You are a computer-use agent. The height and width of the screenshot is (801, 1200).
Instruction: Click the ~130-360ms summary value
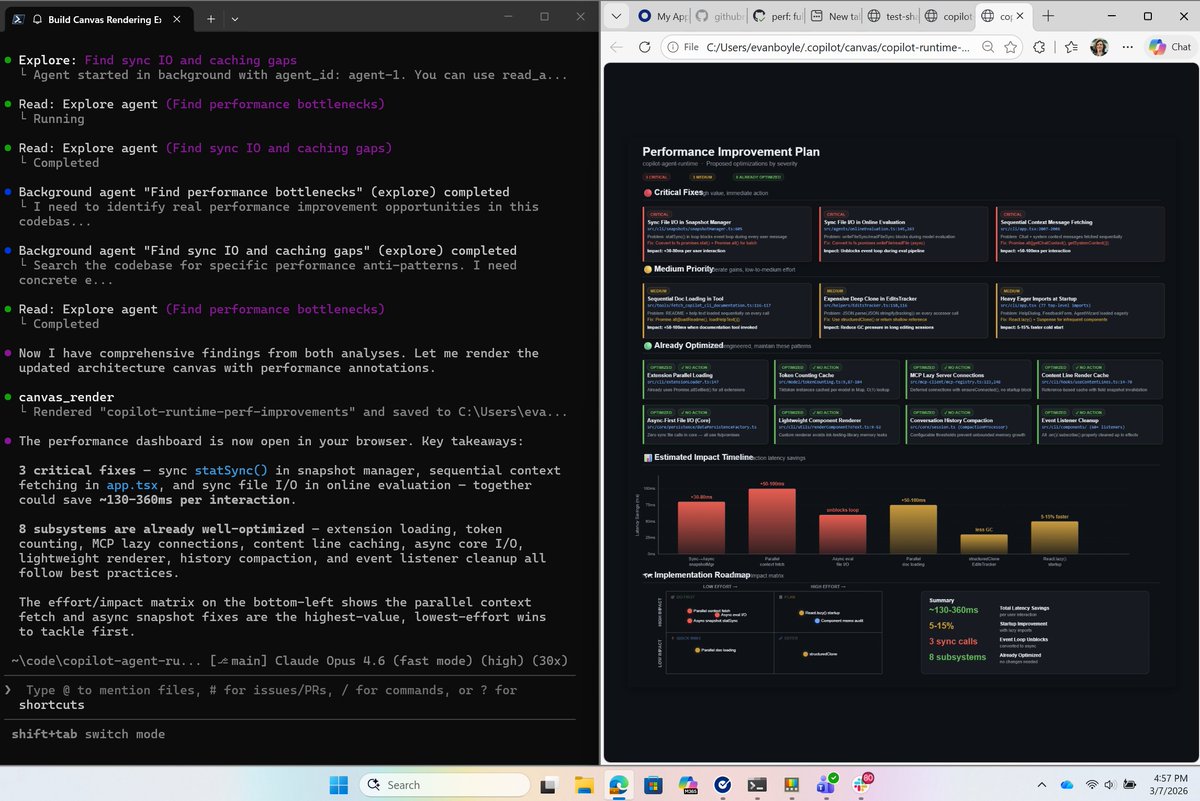(953, 610)
